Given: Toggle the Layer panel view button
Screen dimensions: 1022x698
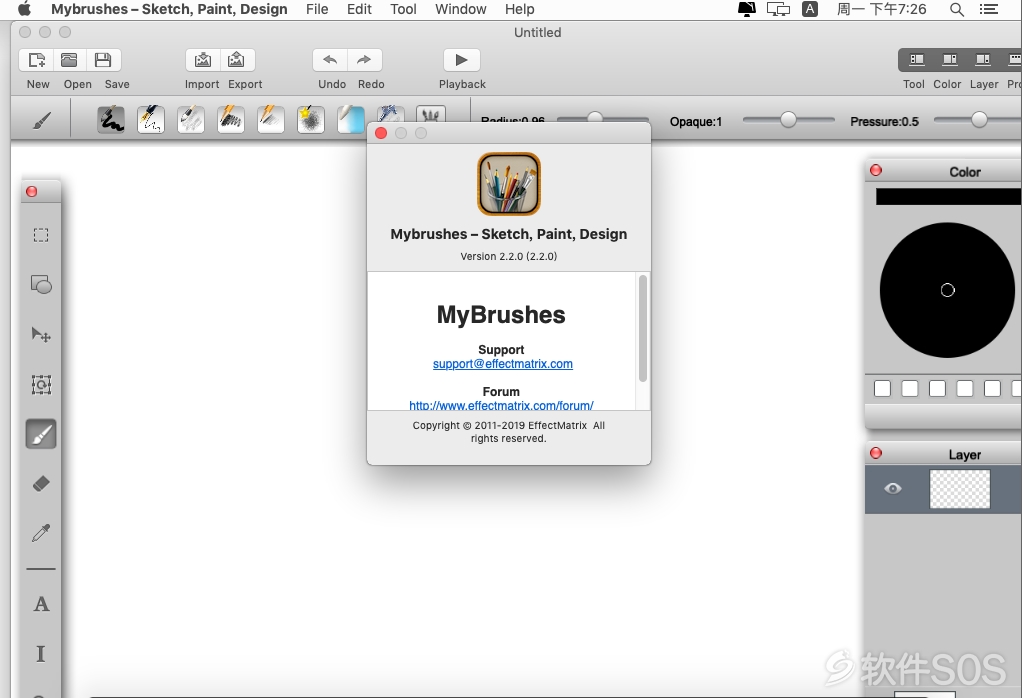Looking at the screenshot, I should 982,60.
